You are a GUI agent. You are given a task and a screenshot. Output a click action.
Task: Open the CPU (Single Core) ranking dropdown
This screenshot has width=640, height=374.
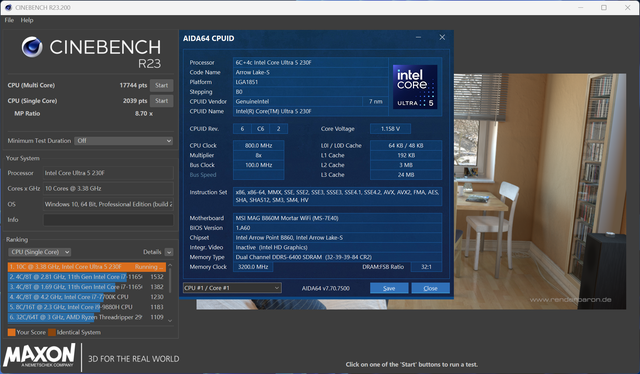click(x=40, y=252)
